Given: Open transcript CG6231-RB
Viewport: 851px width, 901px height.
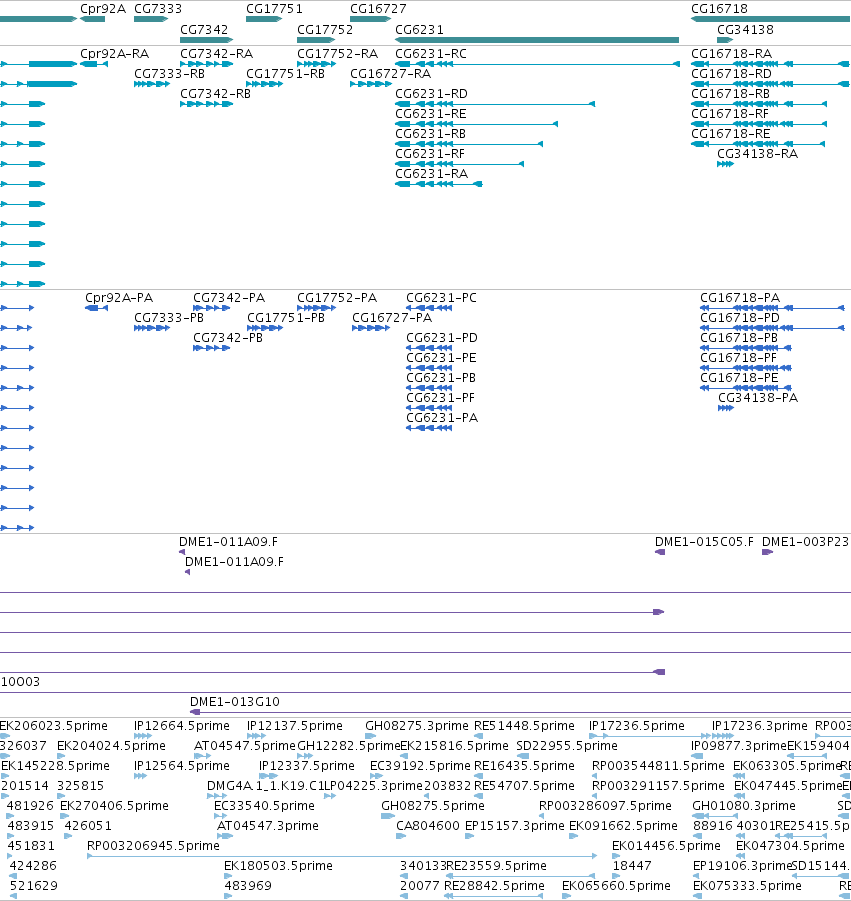Looking at the screenshot, I should pyautogui.click(x=430, y=133).
